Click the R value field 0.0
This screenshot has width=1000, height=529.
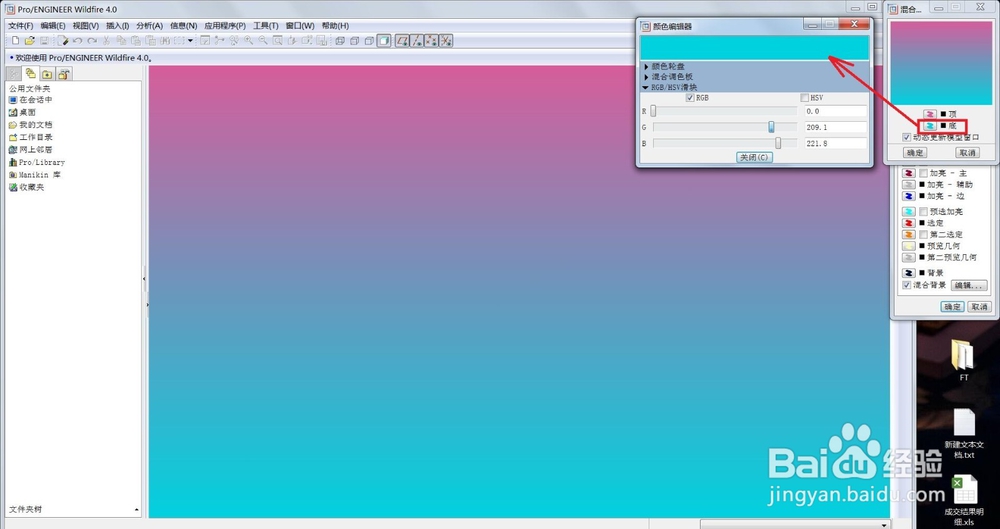(835, 111)
